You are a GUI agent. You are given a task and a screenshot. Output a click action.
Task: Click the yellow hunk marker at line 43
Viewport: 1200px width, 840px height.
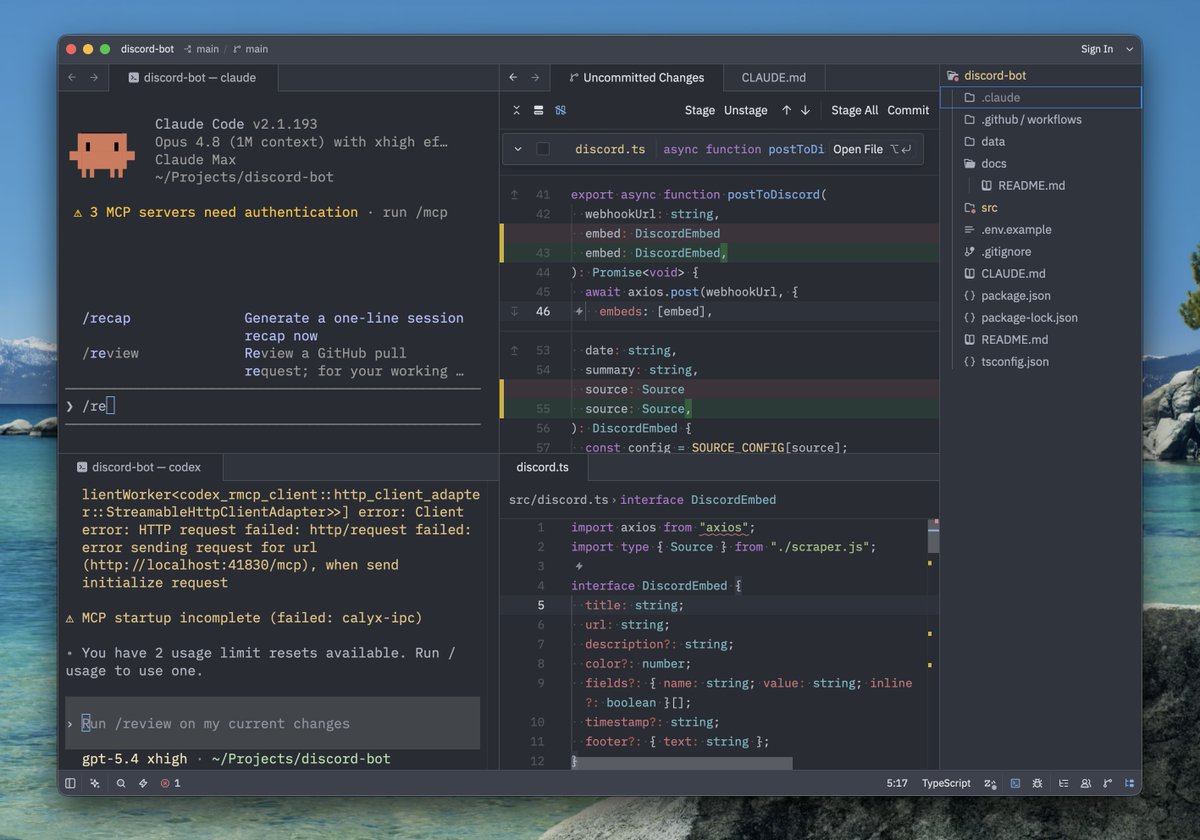tap(502, 243)
